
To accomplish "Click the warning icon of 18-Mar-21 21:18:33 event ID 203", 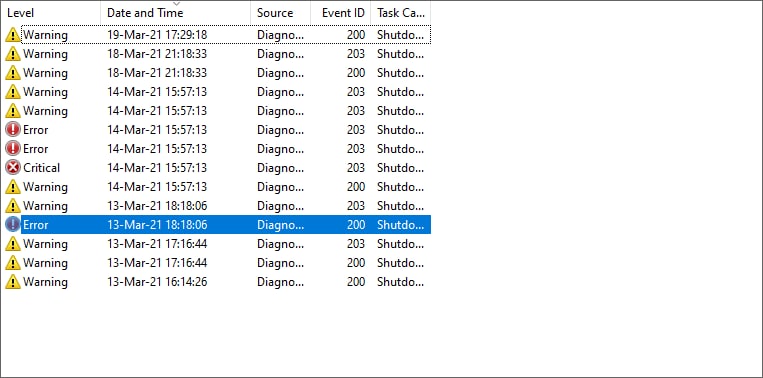I will [13, 54].
